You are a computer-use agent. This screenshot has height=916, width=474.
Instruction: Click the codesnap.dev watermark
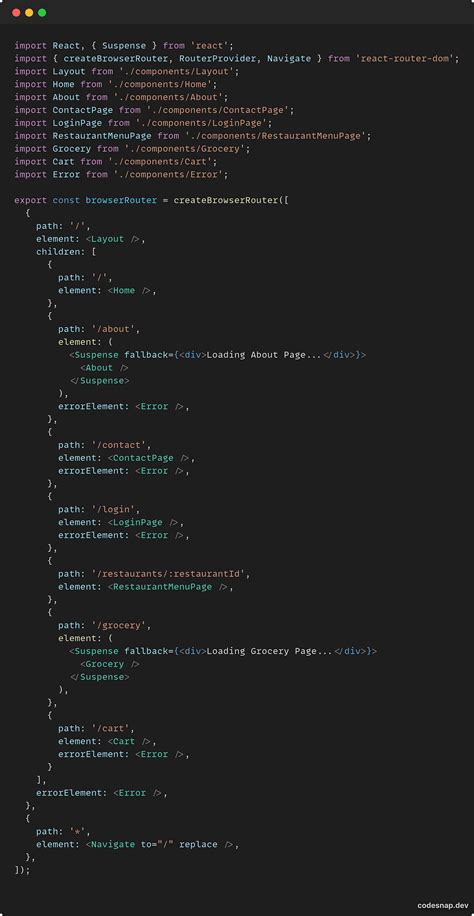(443, 905)
